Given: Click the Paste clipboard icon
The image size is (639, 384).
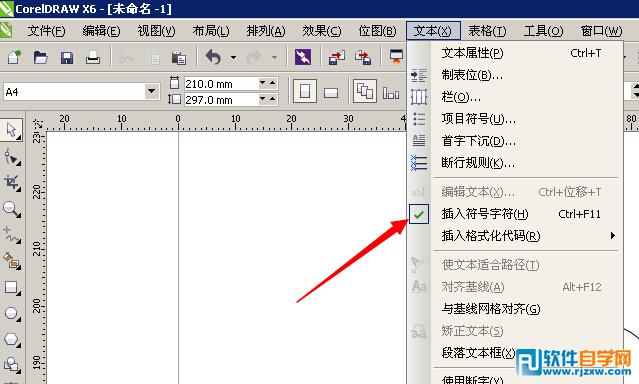Looking at the screenshot, I should click(178, 57).
